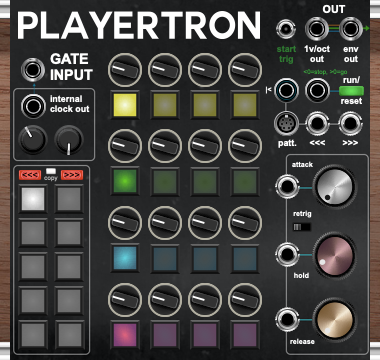Image resolution: width=380 pixels, height=360 pixels.
Task: Click the small white copy button
Action: (x=51, y=171)
